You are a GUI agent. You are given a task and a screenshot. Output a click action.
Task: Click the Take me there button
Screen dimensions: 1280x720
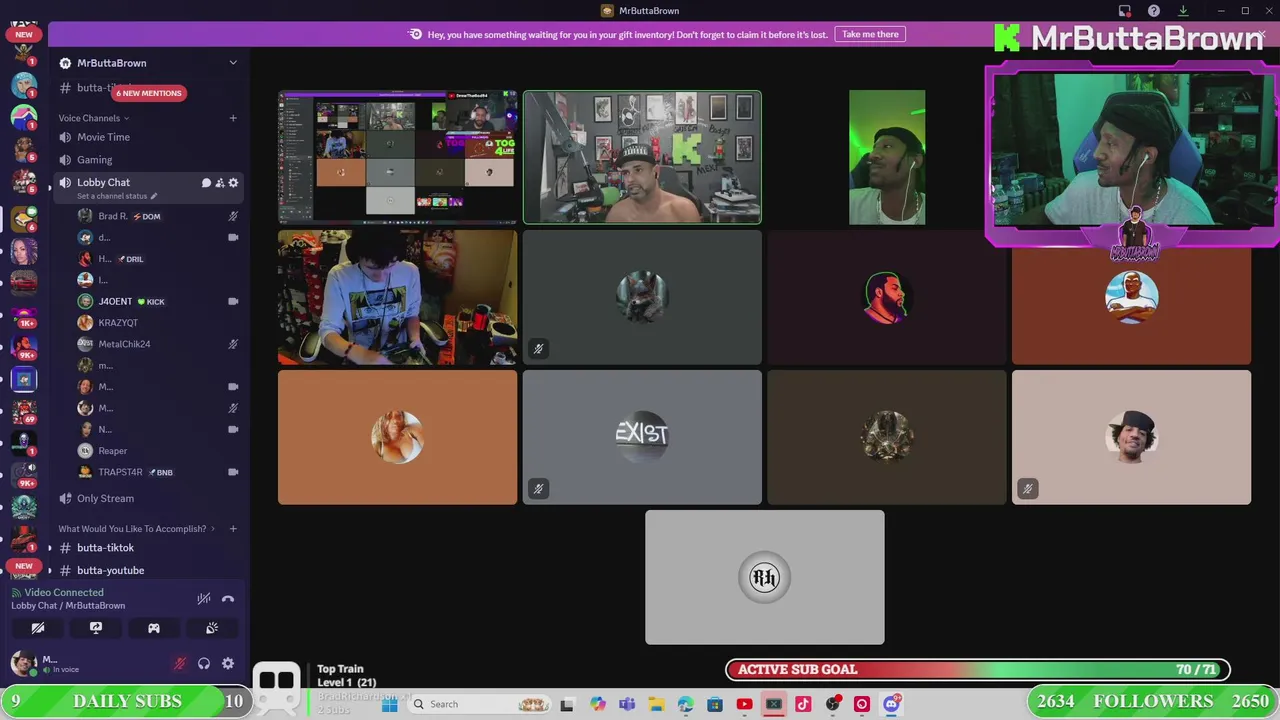(870, 34)
